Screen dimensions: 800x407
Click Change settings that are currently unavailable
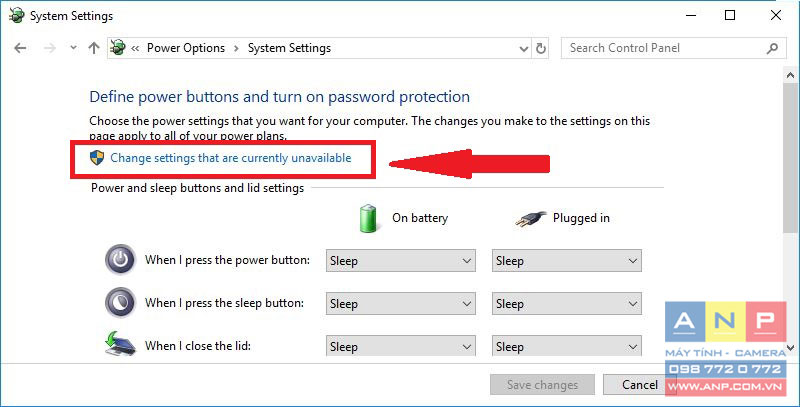pyautogui.click(x=231, y=158)
